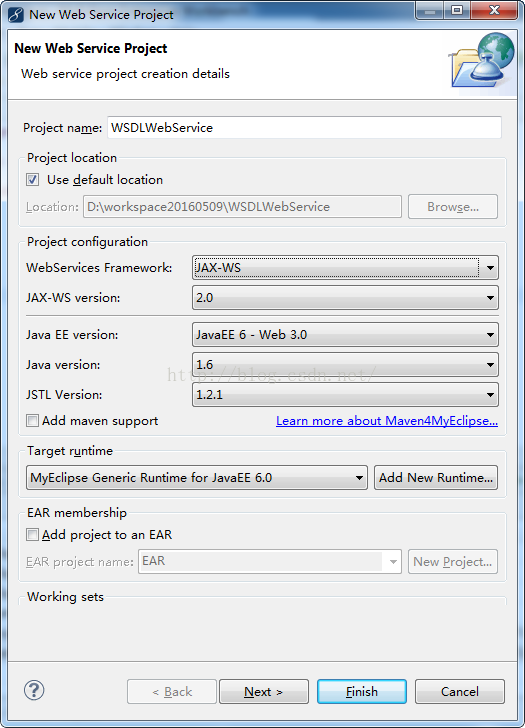Image resolution: width=525 pixels, height=728 pixels.
Task: Click Finish to create the project
Action: click(362, 692)
